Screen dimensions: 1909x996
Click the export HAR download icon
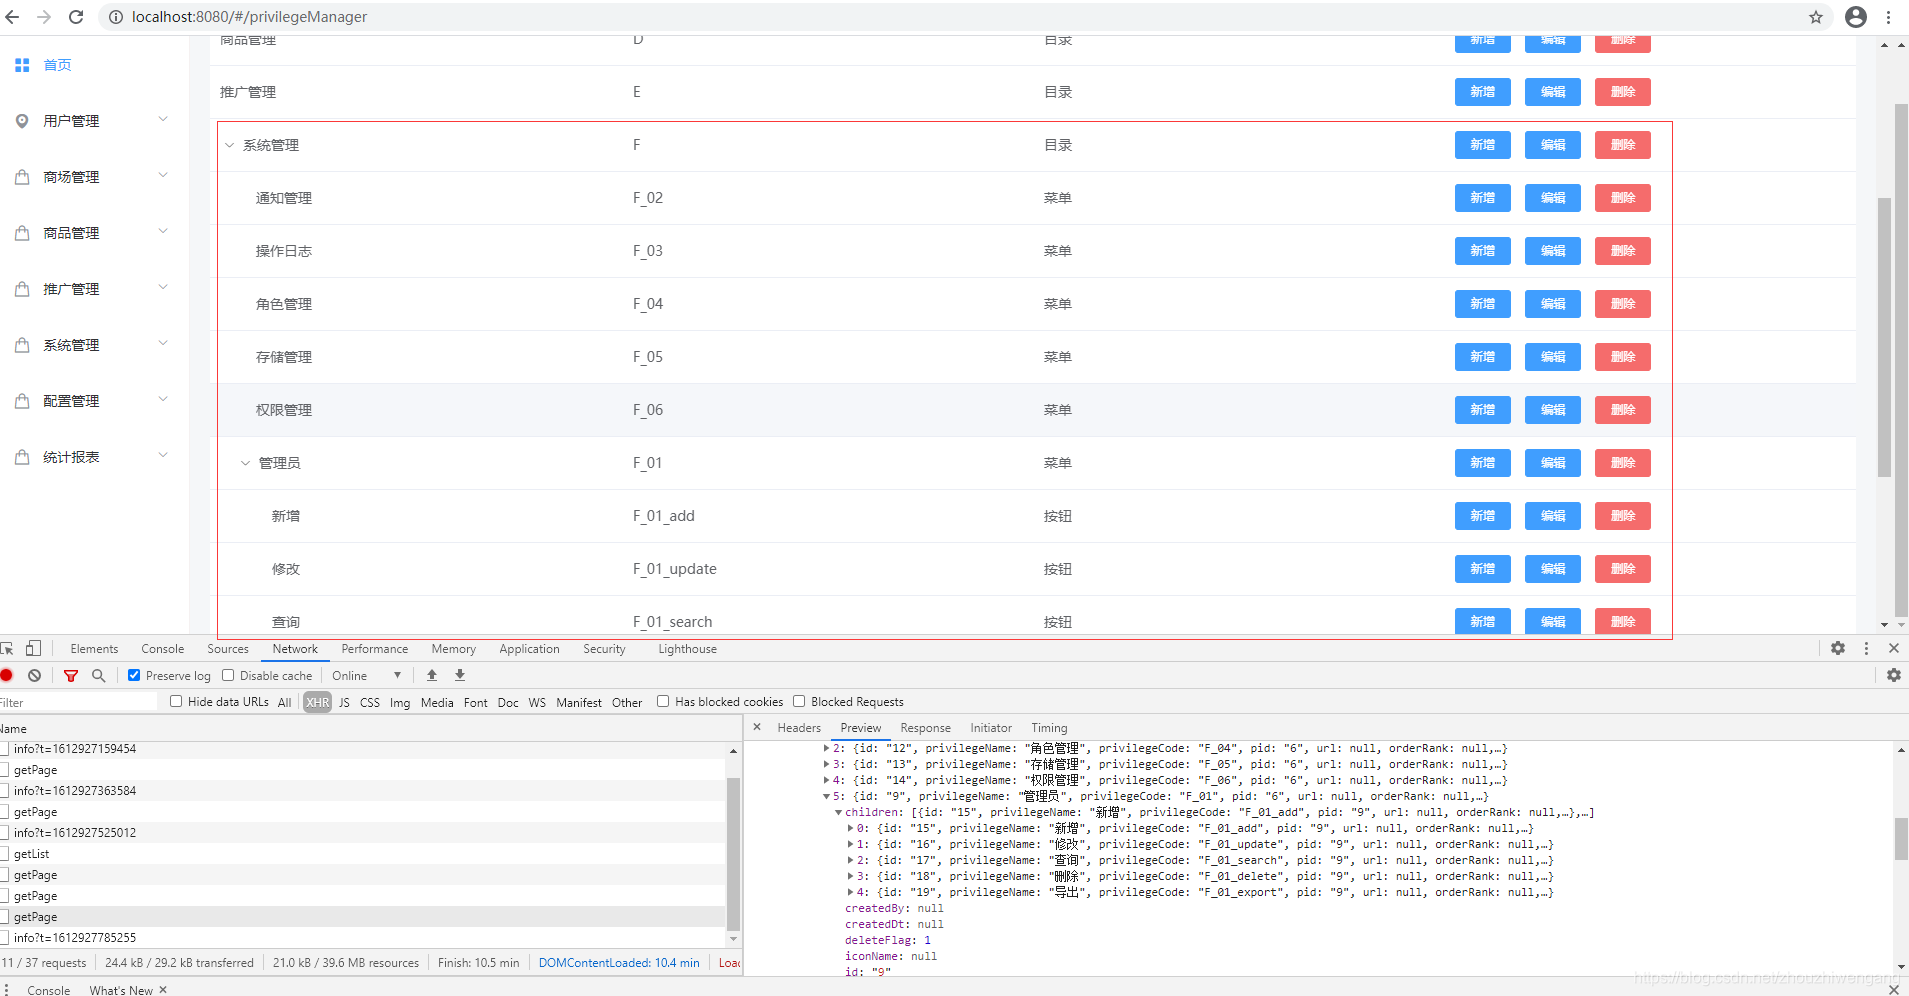pyautogui.click(x=459, y=675)
